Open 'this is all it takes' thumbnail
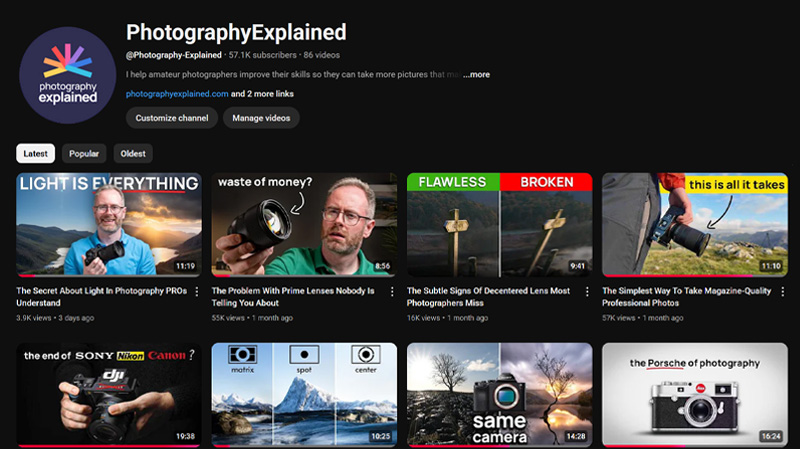The height and width of the screenshot is (449, 800). [694, 225]
